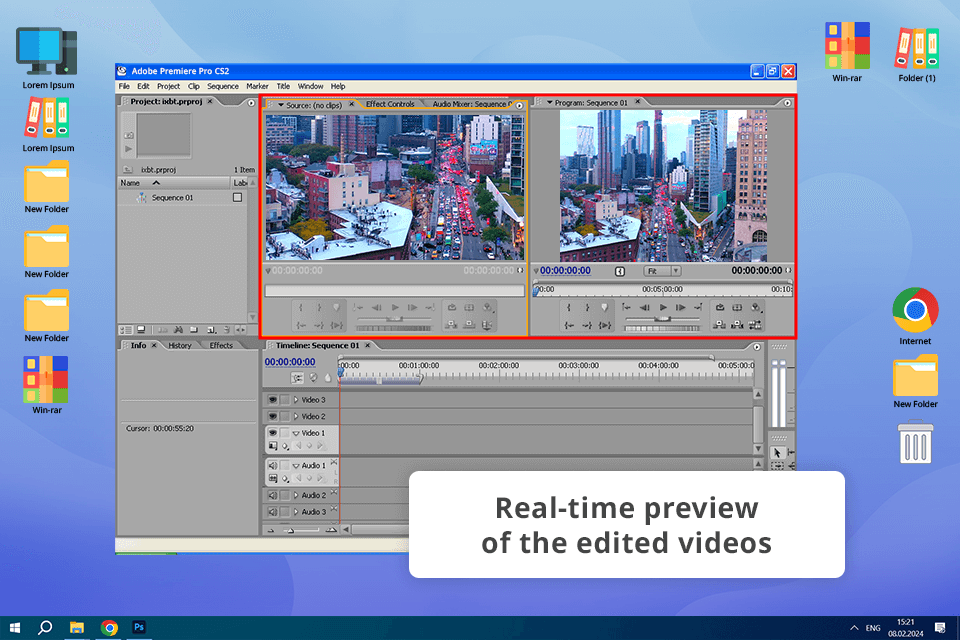Toggle Safe Margins in Program monitor
The width and height of the screenshot is (960, 640).
(737, 307)
